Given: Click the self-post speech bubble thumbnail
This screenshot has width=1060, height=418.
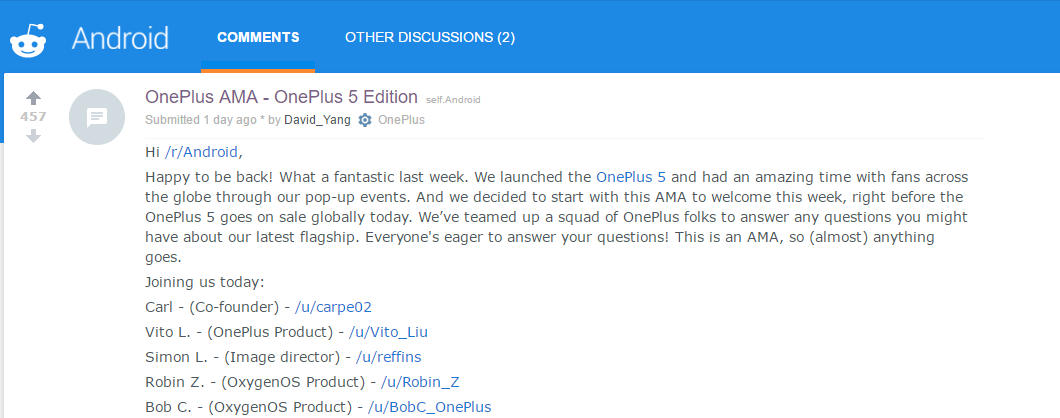Looking at the screenshot, I should point(97,117).
